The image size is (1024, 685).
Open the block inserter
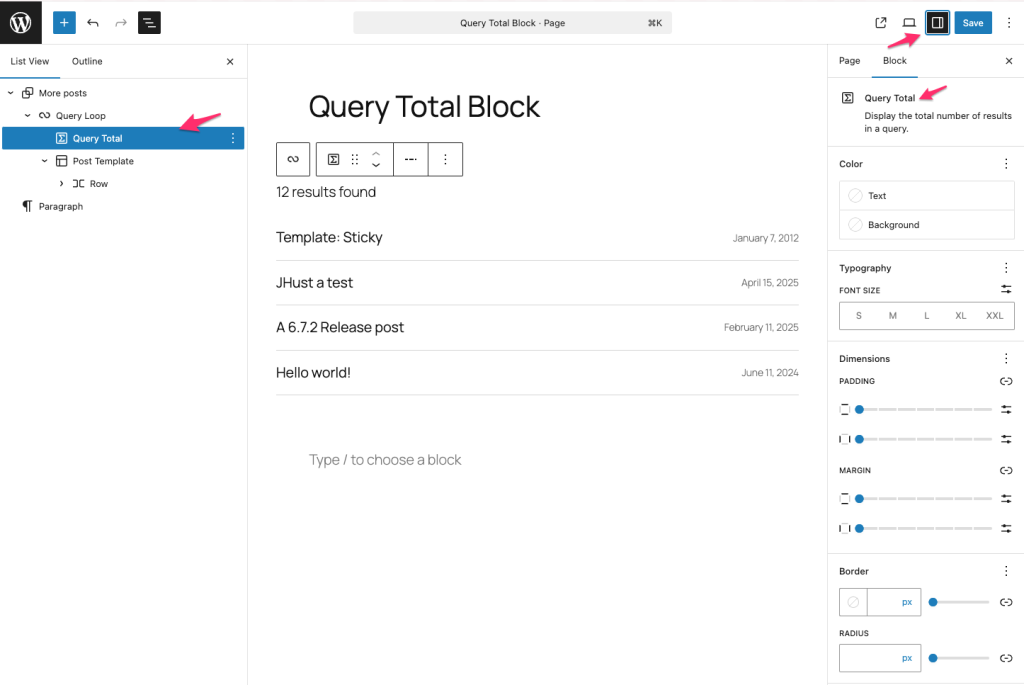[x=64, y=22]
